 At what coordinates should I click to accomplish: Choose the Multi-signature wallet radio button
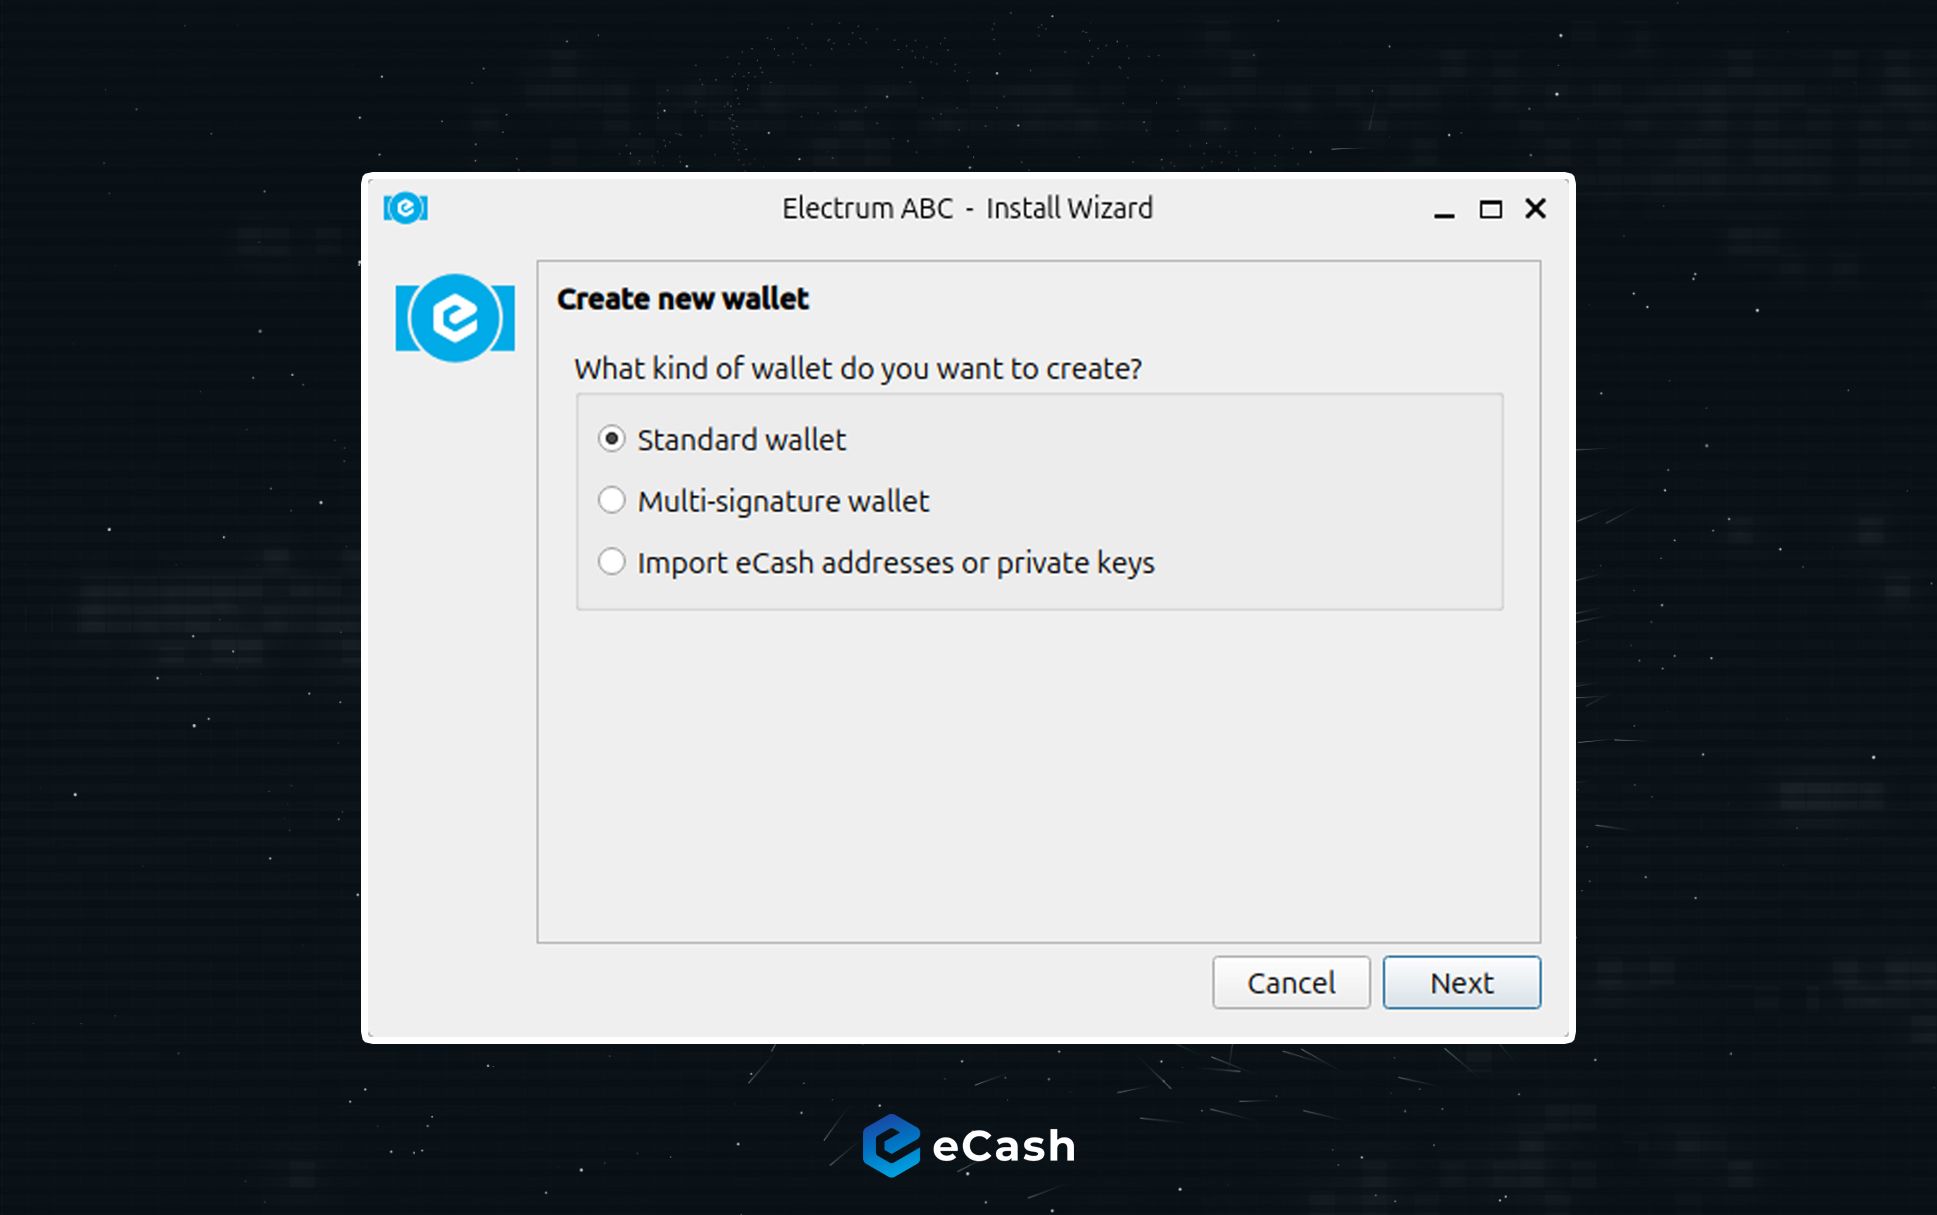611,500
